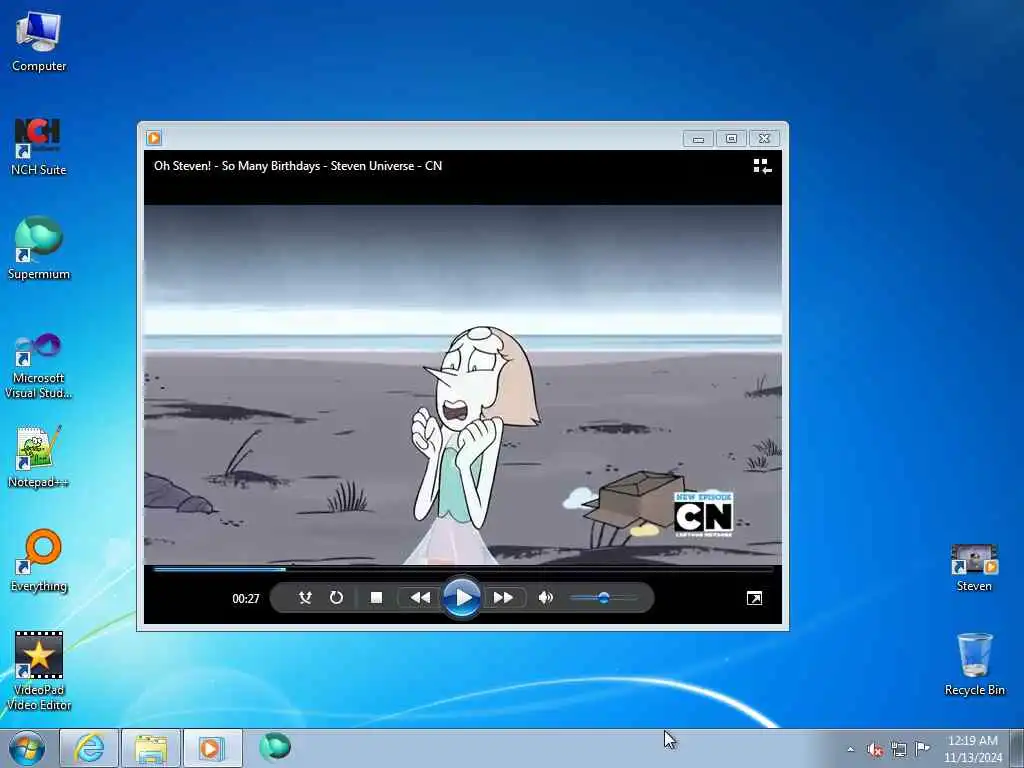Select the Microsoft Visual Studio shortcut
The width and height of the screenshot is (1024, 768).
point(39,366)
